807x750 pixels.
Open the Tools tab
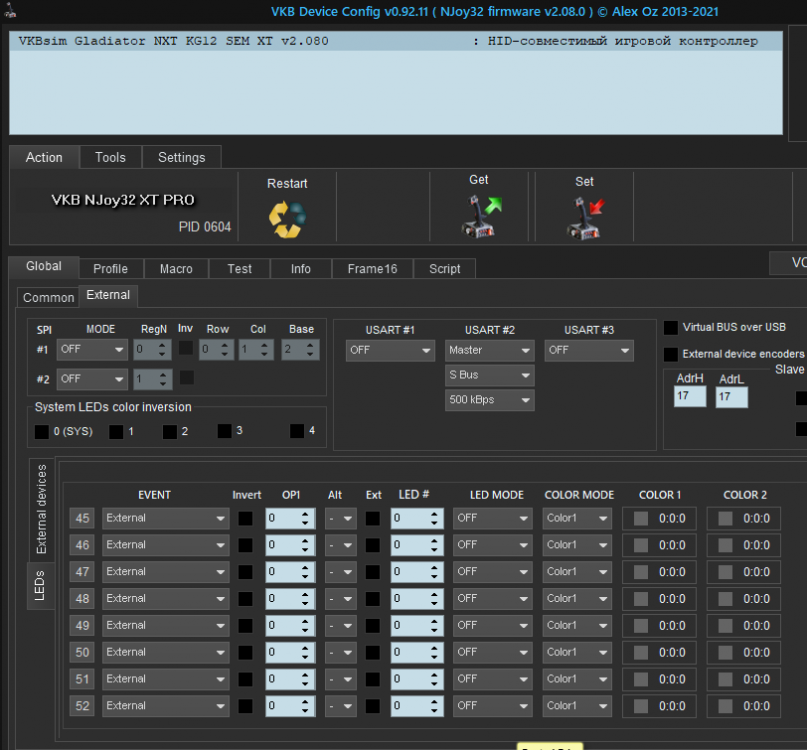[x=110, y=157]
